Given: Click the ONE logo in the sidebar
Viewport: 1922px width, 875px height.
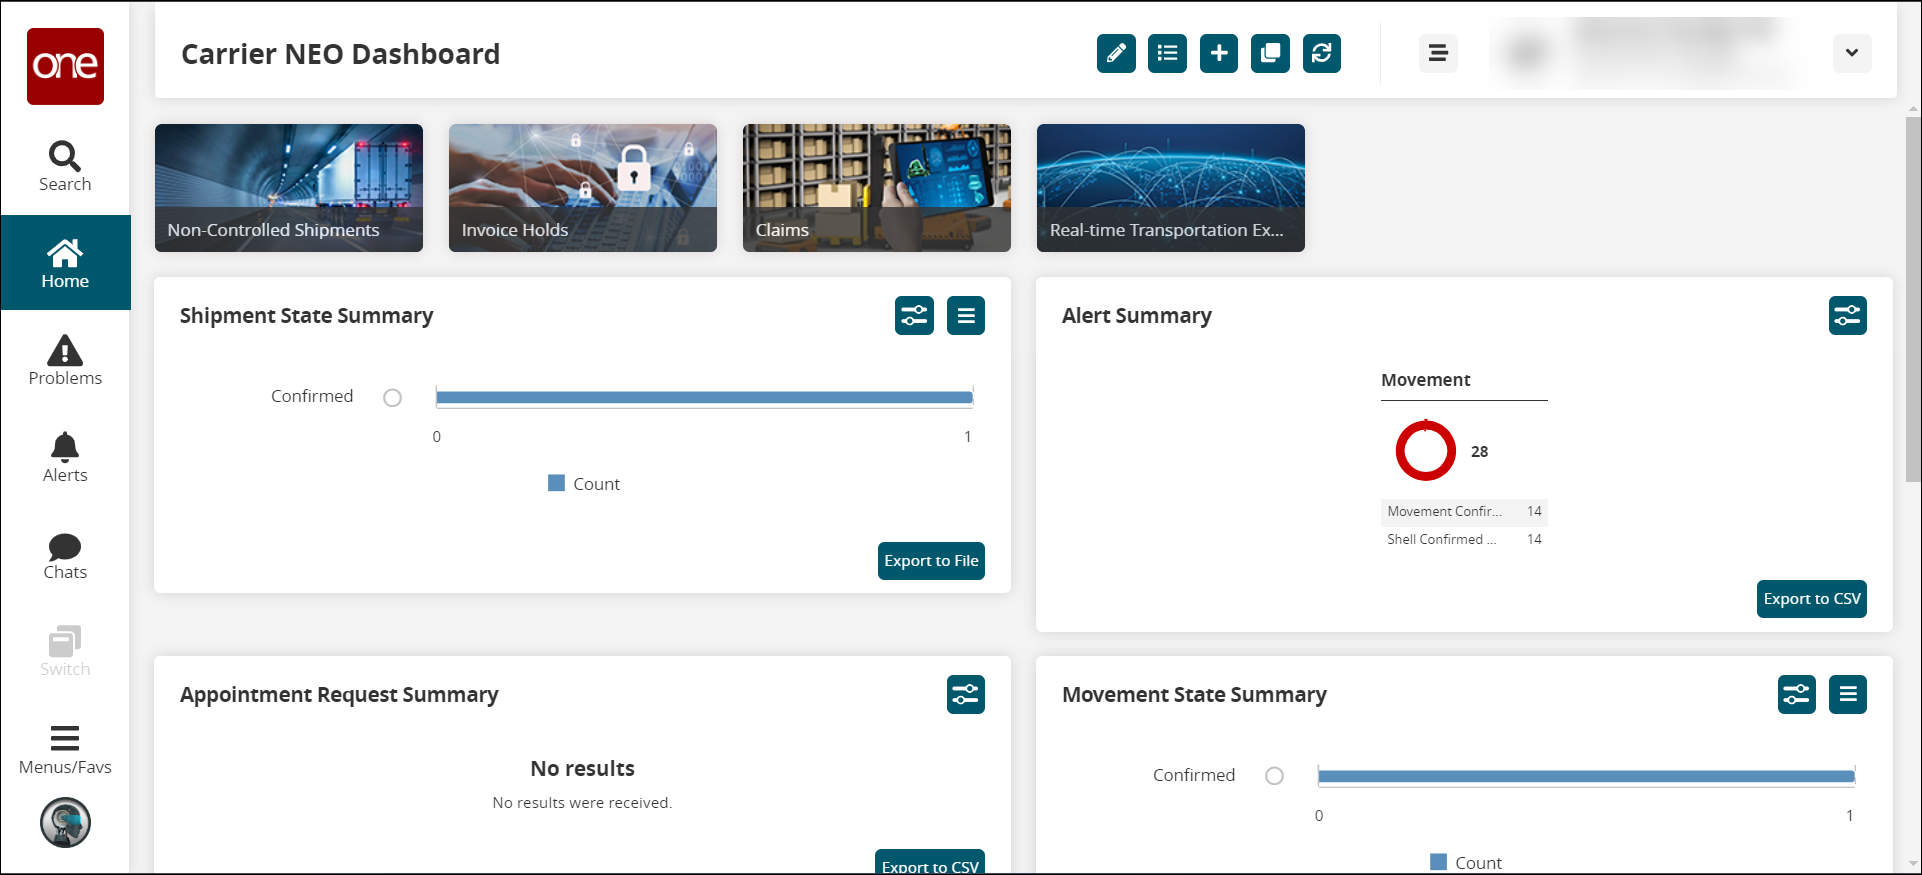Looking at the screenshot, I should (65, 66).
